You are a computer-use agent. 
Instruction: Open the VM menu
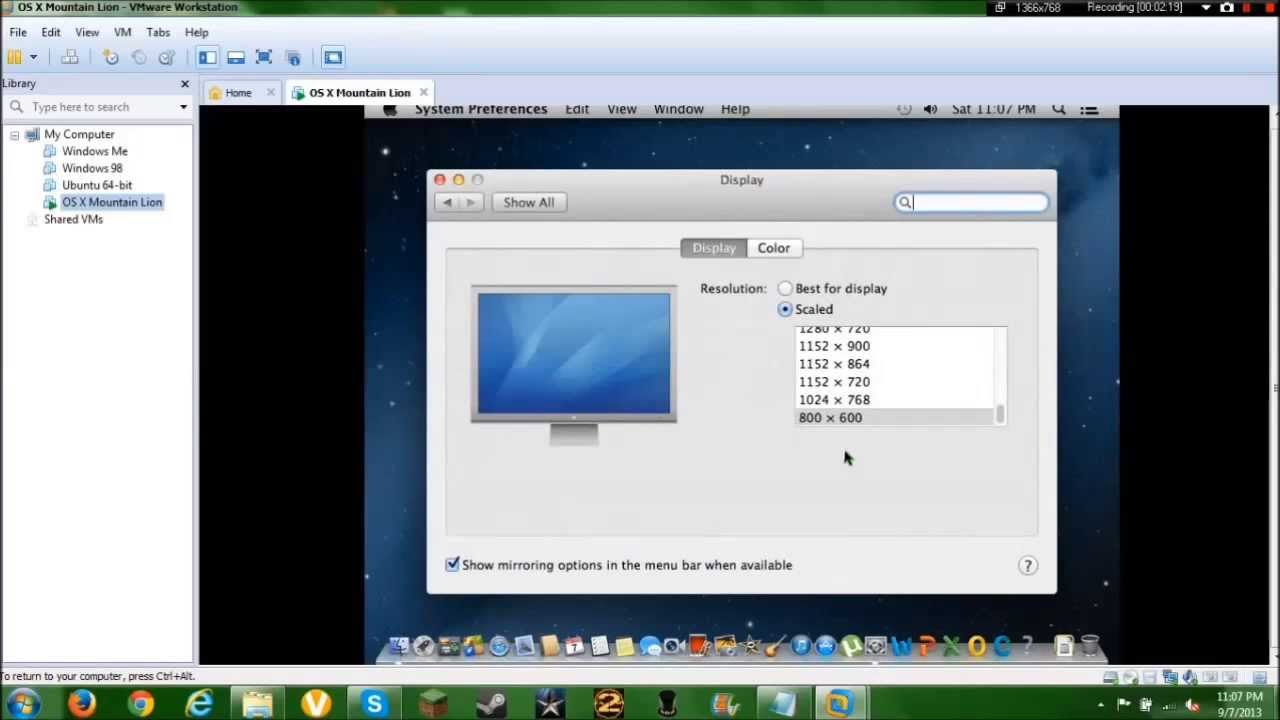coord(122,32)
